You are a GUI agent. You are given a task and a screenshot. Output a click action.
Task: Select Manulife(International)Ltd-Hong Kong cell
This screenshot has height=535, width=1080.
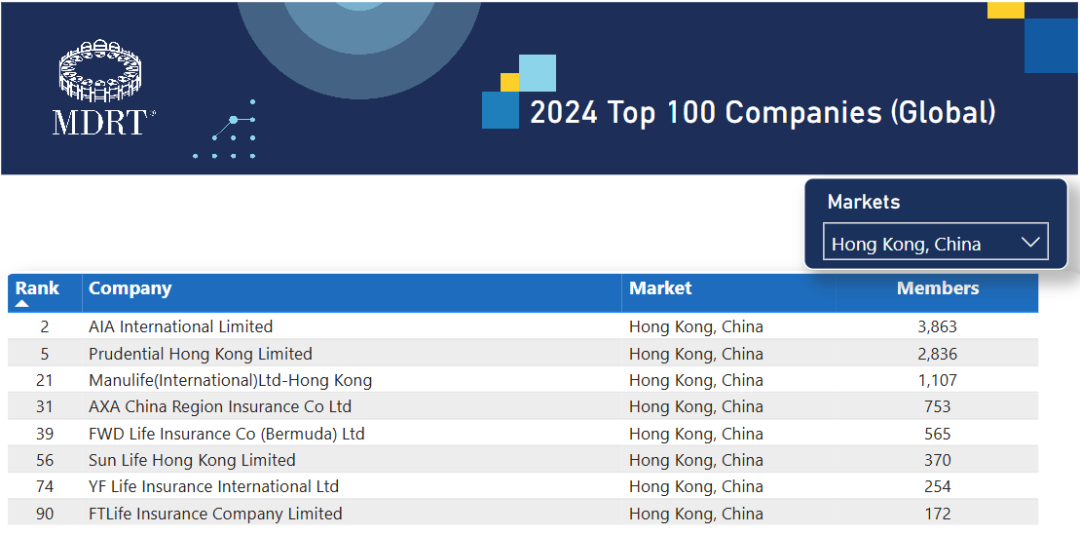click(x=230, y=380)
